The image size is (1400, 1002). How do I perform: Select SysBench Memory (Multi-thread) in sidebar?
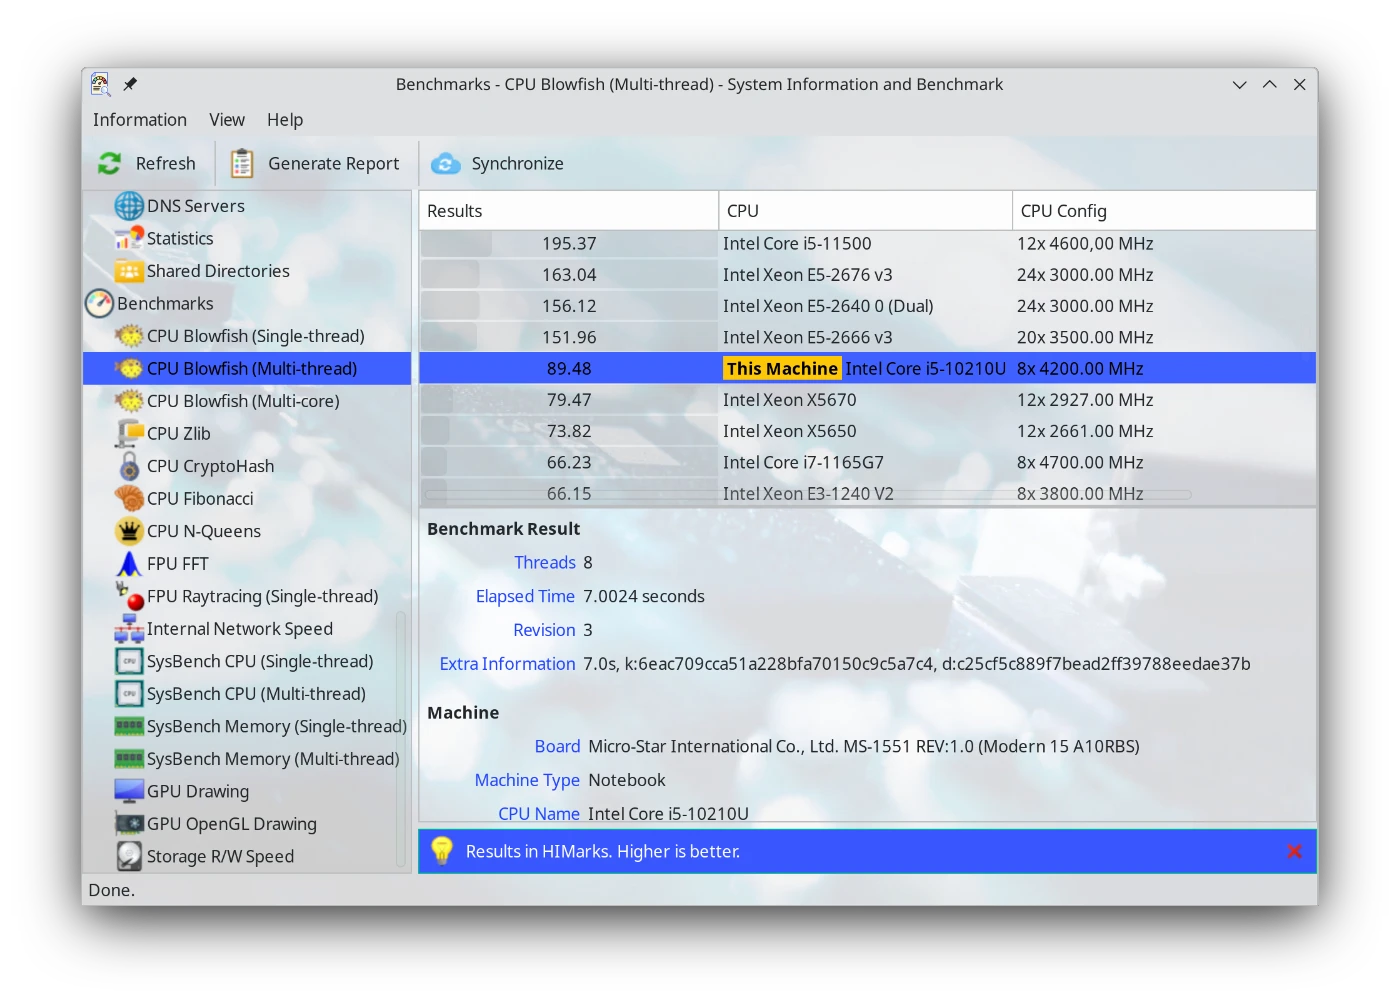pyautogui.click(x=272, y=759)
